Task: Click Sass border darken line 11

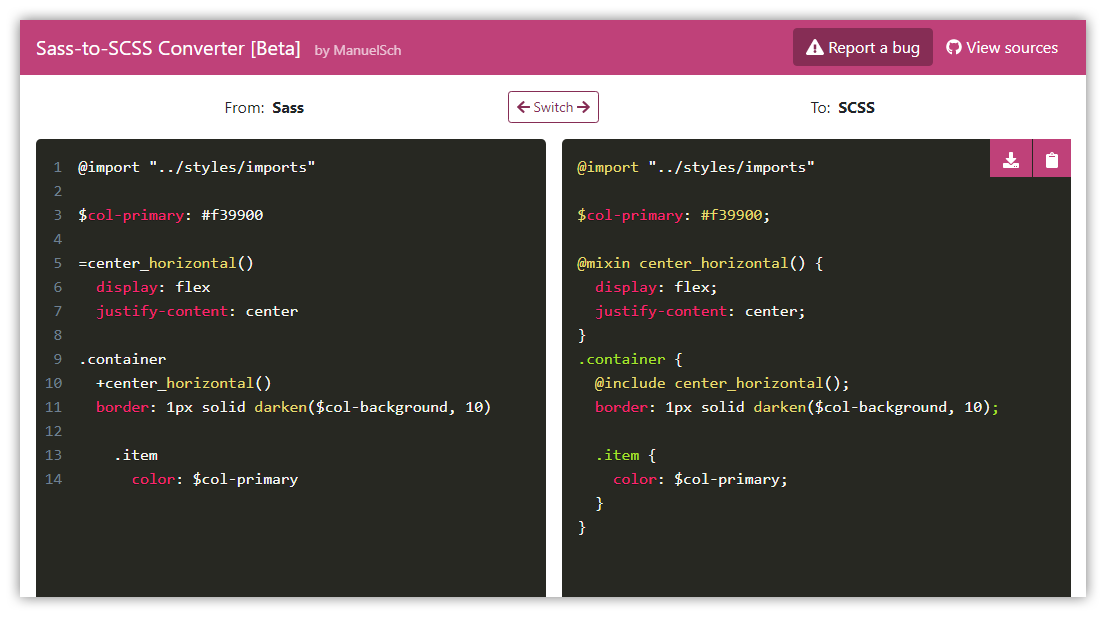Action: pyautogui.click(x=293, y=407)
